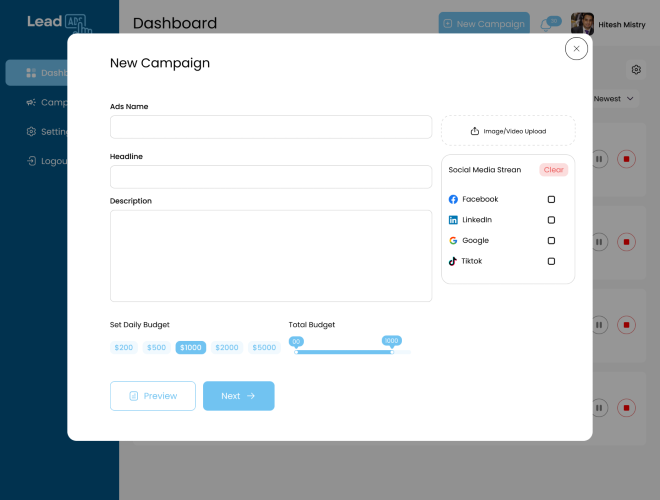The height and width of the screenshot is (500, 660).
Task: Select the $500 daily budget
Action: 157,347
